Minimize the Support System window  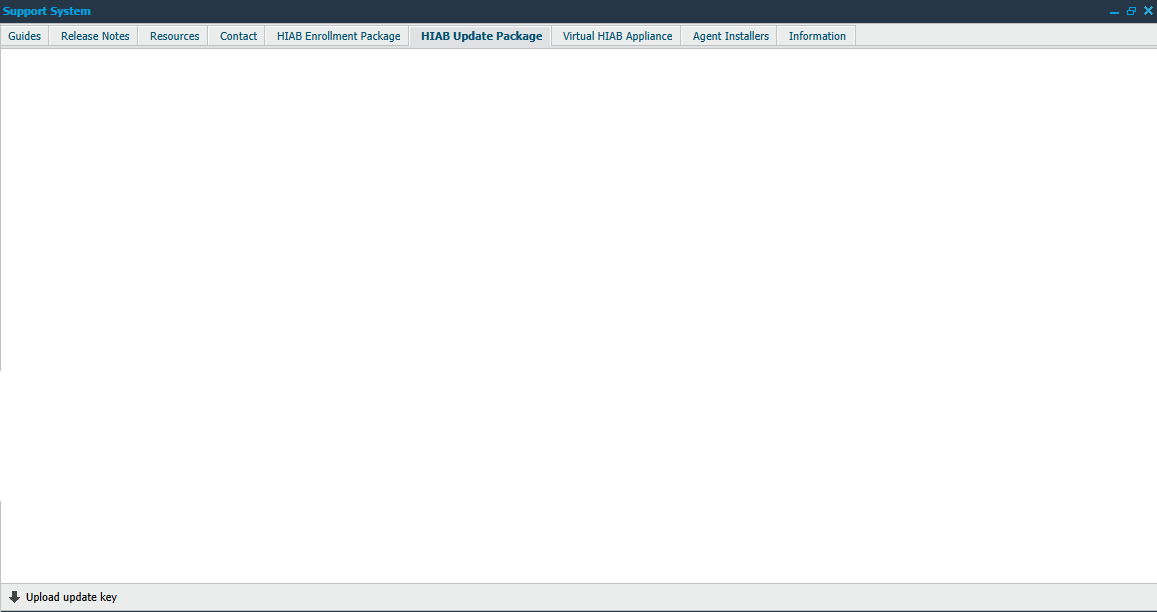click(x=1114, y=10)
